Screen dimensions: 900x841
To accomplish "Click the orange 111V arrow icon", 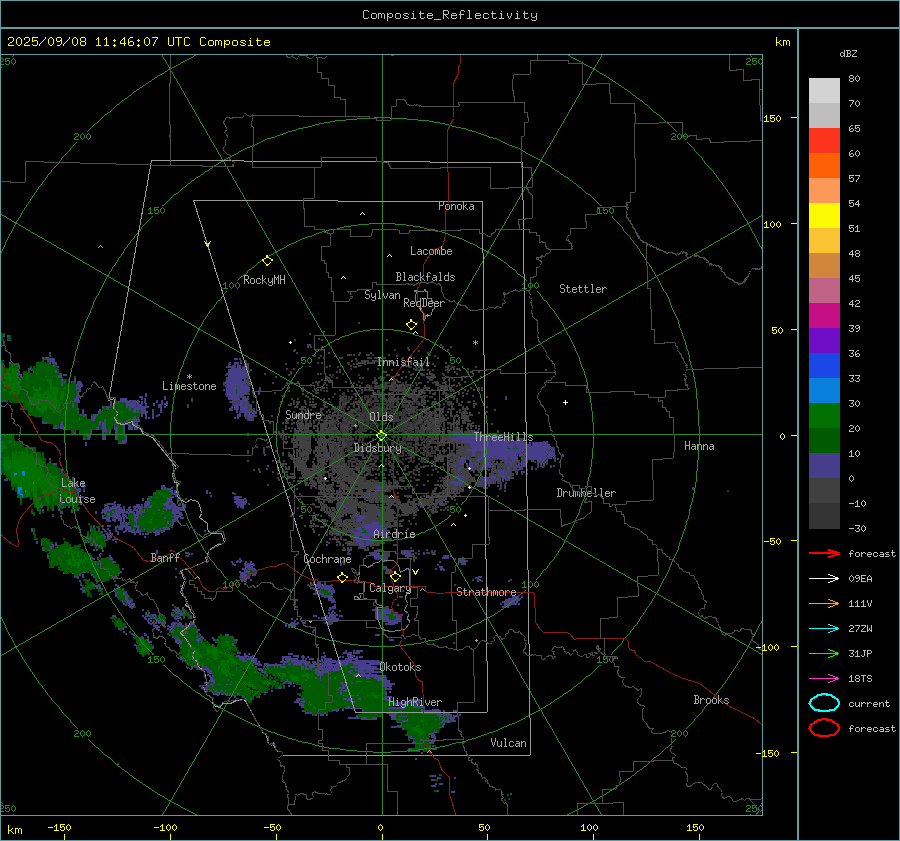I will pos(824,603).
